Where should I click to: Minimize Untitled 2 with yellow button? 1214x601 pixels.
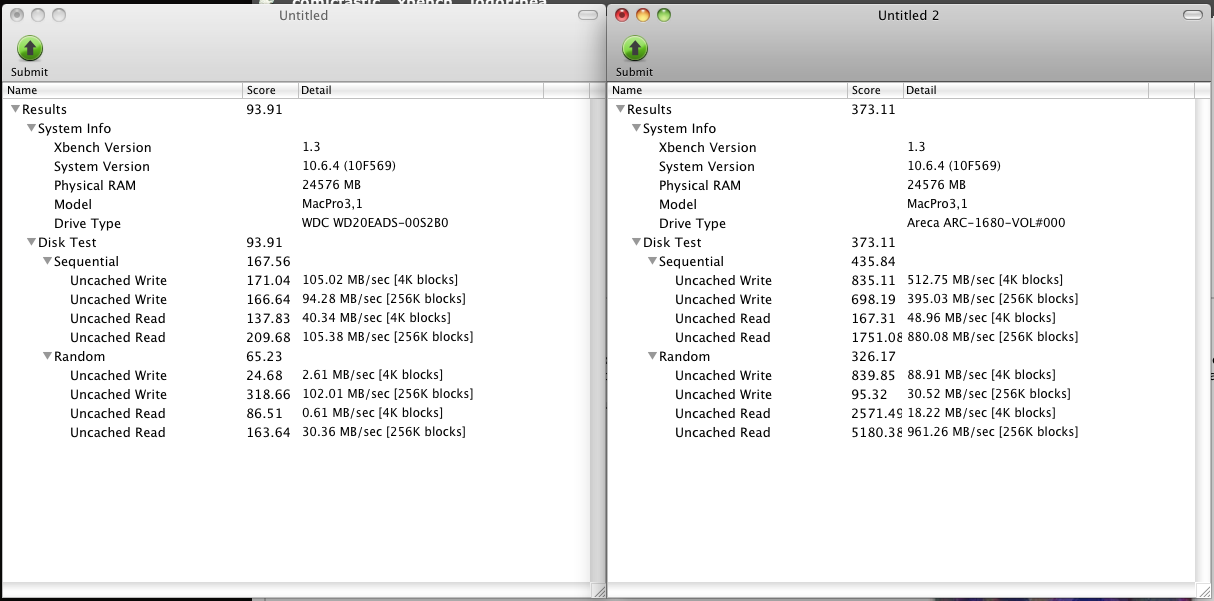[642, 15]
